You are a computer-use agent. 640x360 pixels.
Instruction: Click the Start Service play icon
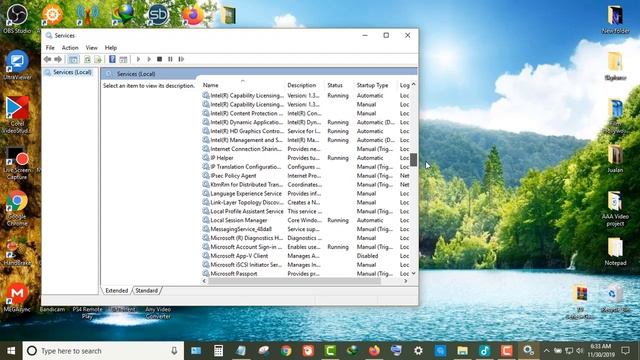click(138, 59)
